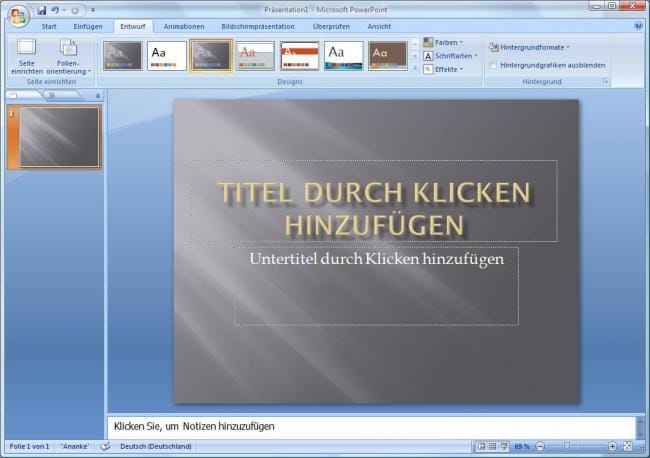Apply the light theme with red Aa
The width and height of the screenshot is (650, 458).
click(255, 56)
